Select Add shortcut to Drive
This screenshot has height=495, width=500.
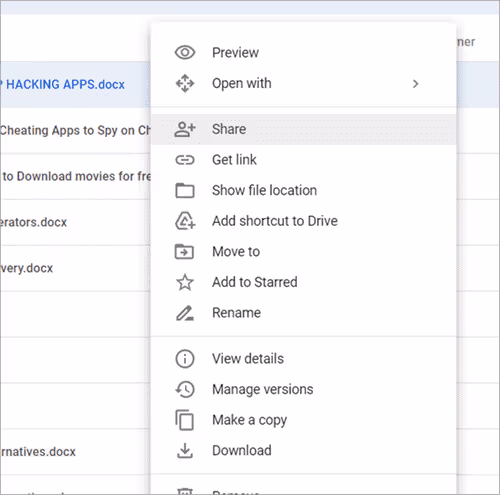pos(304,221)
